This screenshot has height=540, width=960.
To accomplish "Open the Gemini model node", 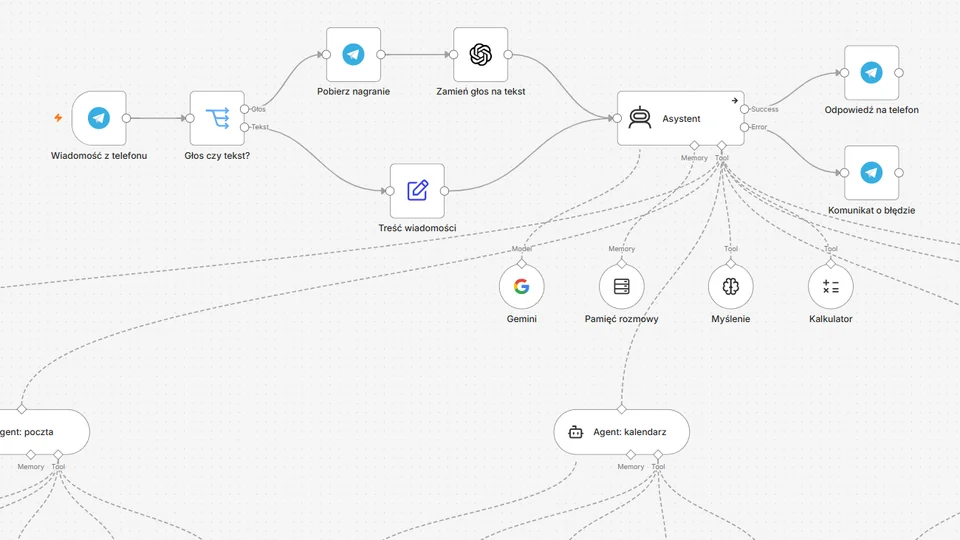I will (522, 287).
